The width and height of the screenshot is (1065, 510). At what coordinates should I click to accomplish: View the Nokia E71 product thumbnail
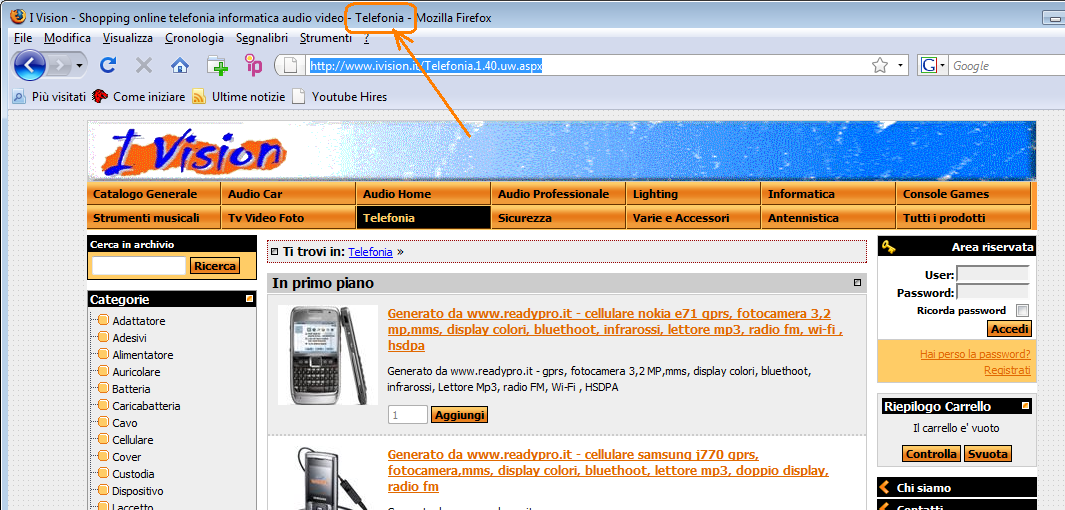(x=328, y=355)
